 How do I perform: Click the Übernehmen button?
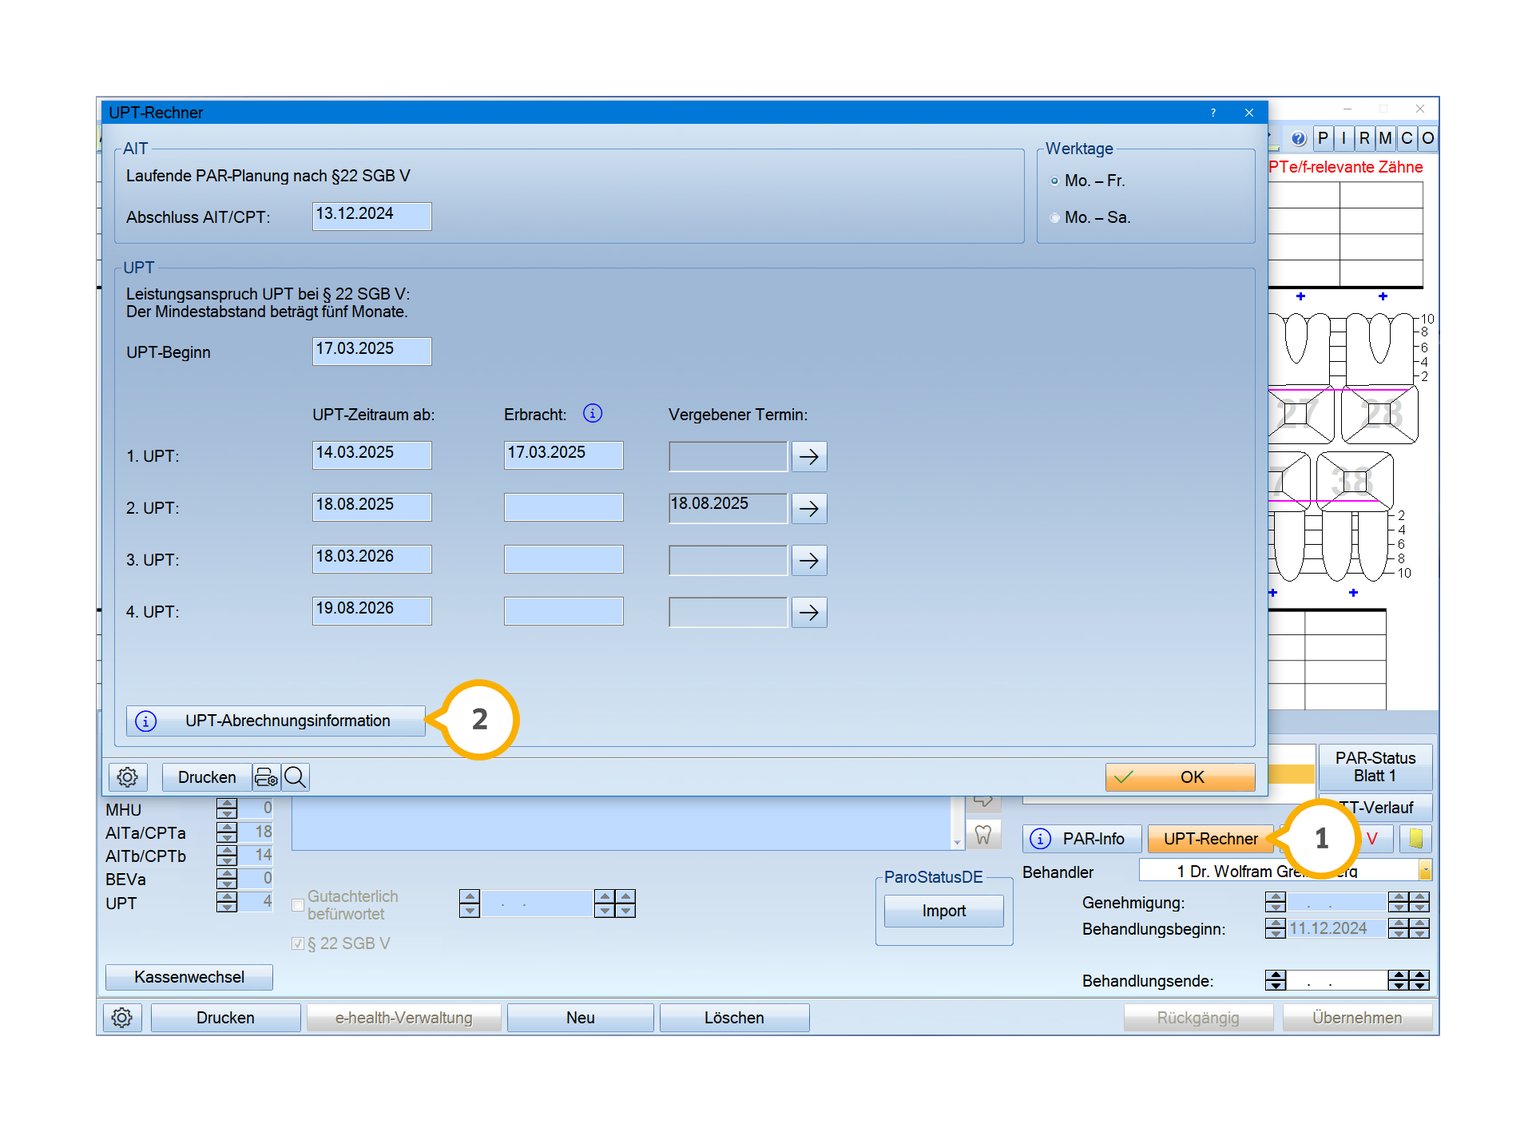[1357, 1017]
